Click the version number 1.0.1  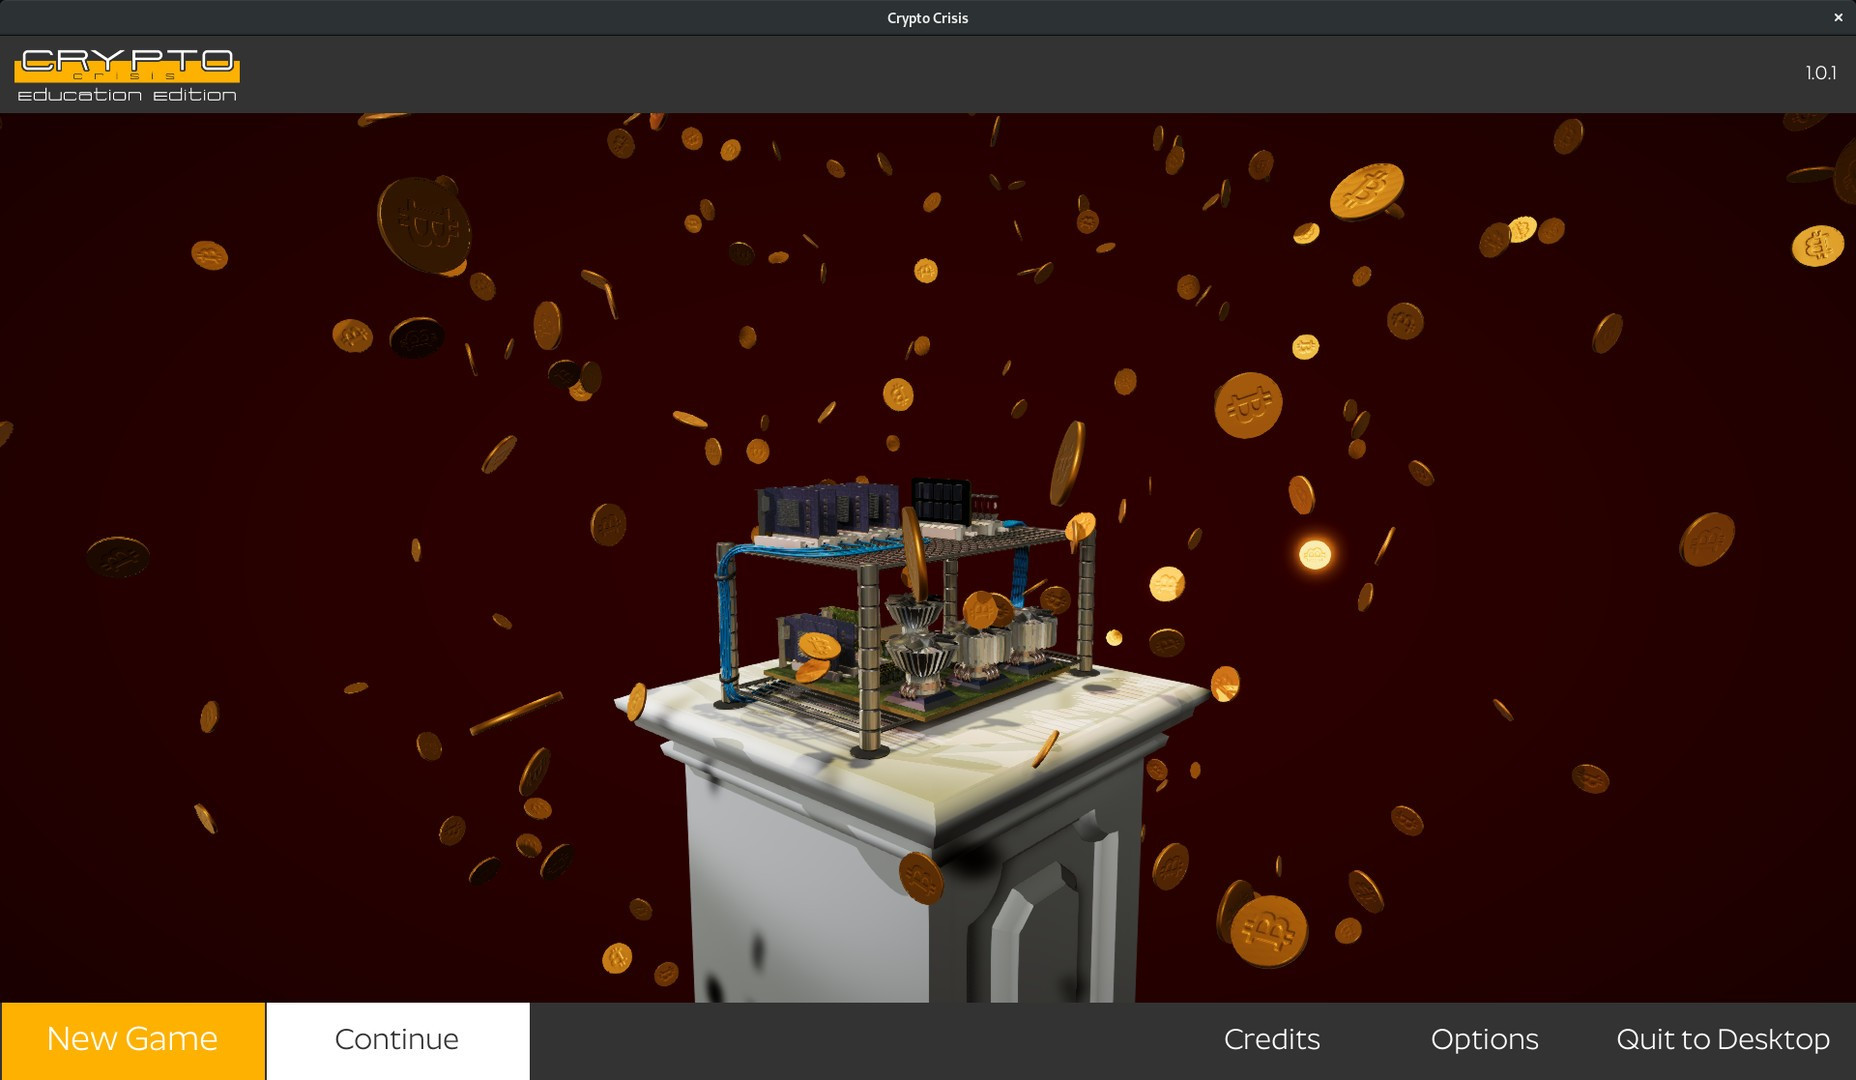1820,73
